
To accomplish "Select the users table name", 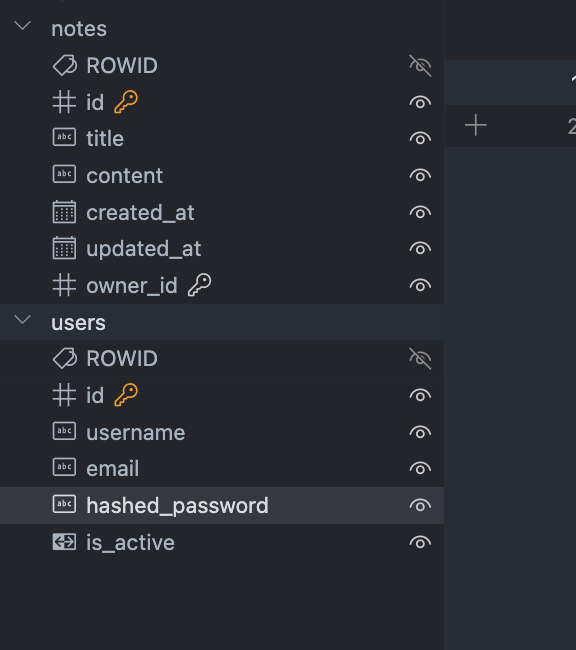I will [x=78, y=323].
